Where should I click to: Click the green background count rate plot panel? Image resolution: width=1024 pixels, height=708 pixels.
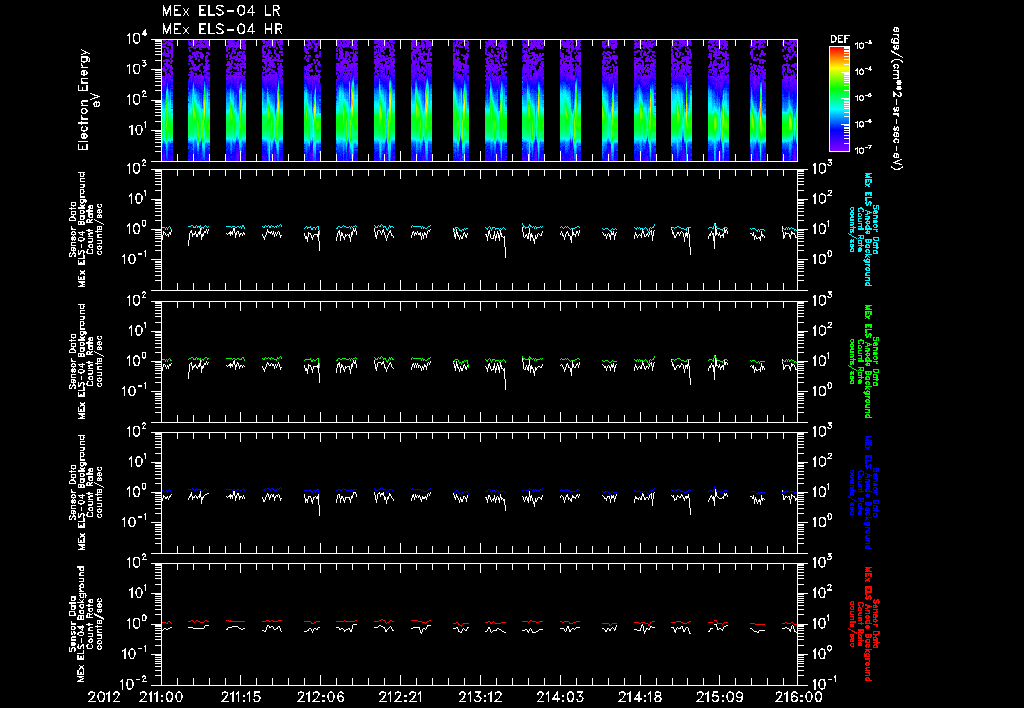tap(479, 361)
